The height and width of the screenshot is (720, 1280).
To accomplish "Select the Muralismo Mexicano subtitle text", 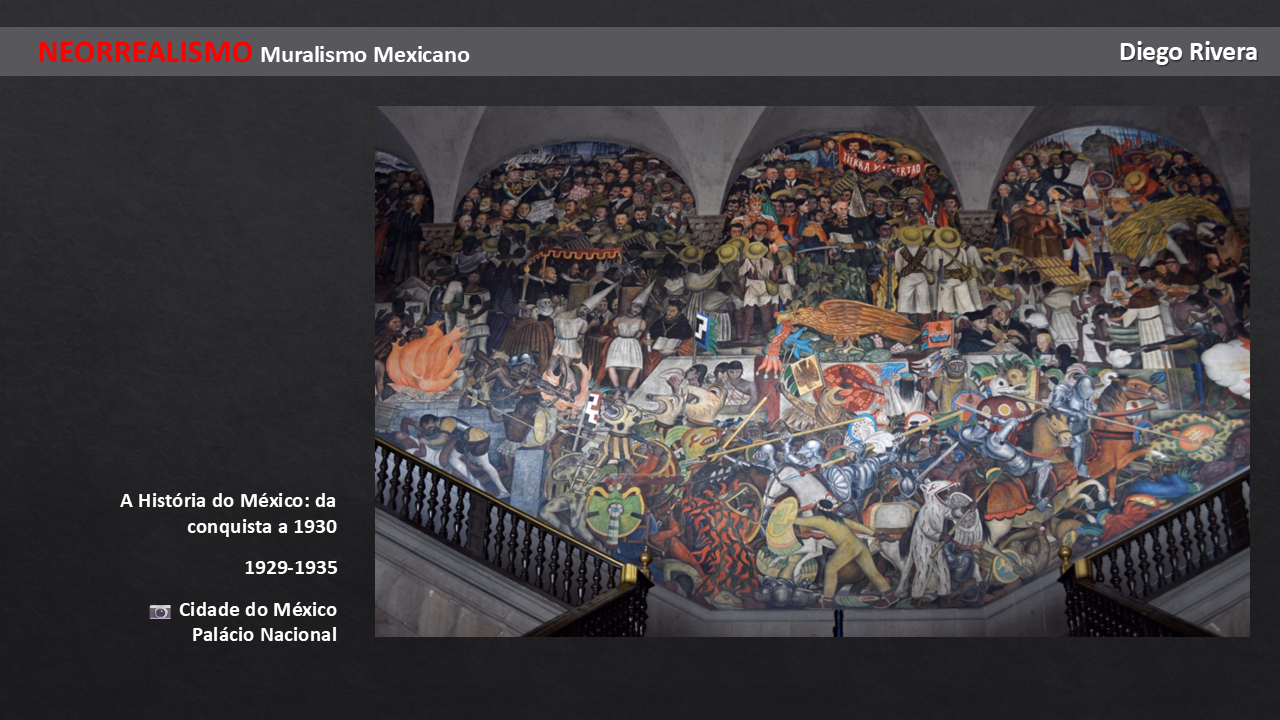I will point(365,55).
